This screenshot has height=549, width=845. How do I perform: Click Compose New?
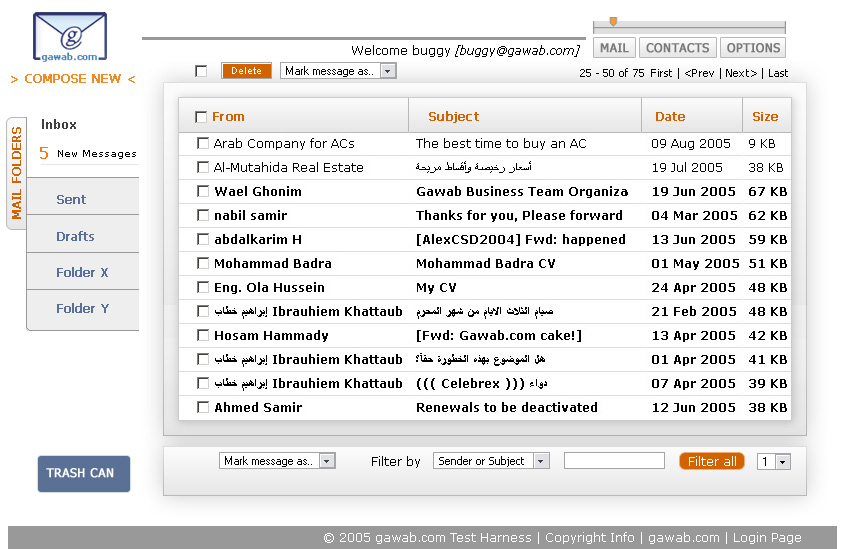pos(73,79)
